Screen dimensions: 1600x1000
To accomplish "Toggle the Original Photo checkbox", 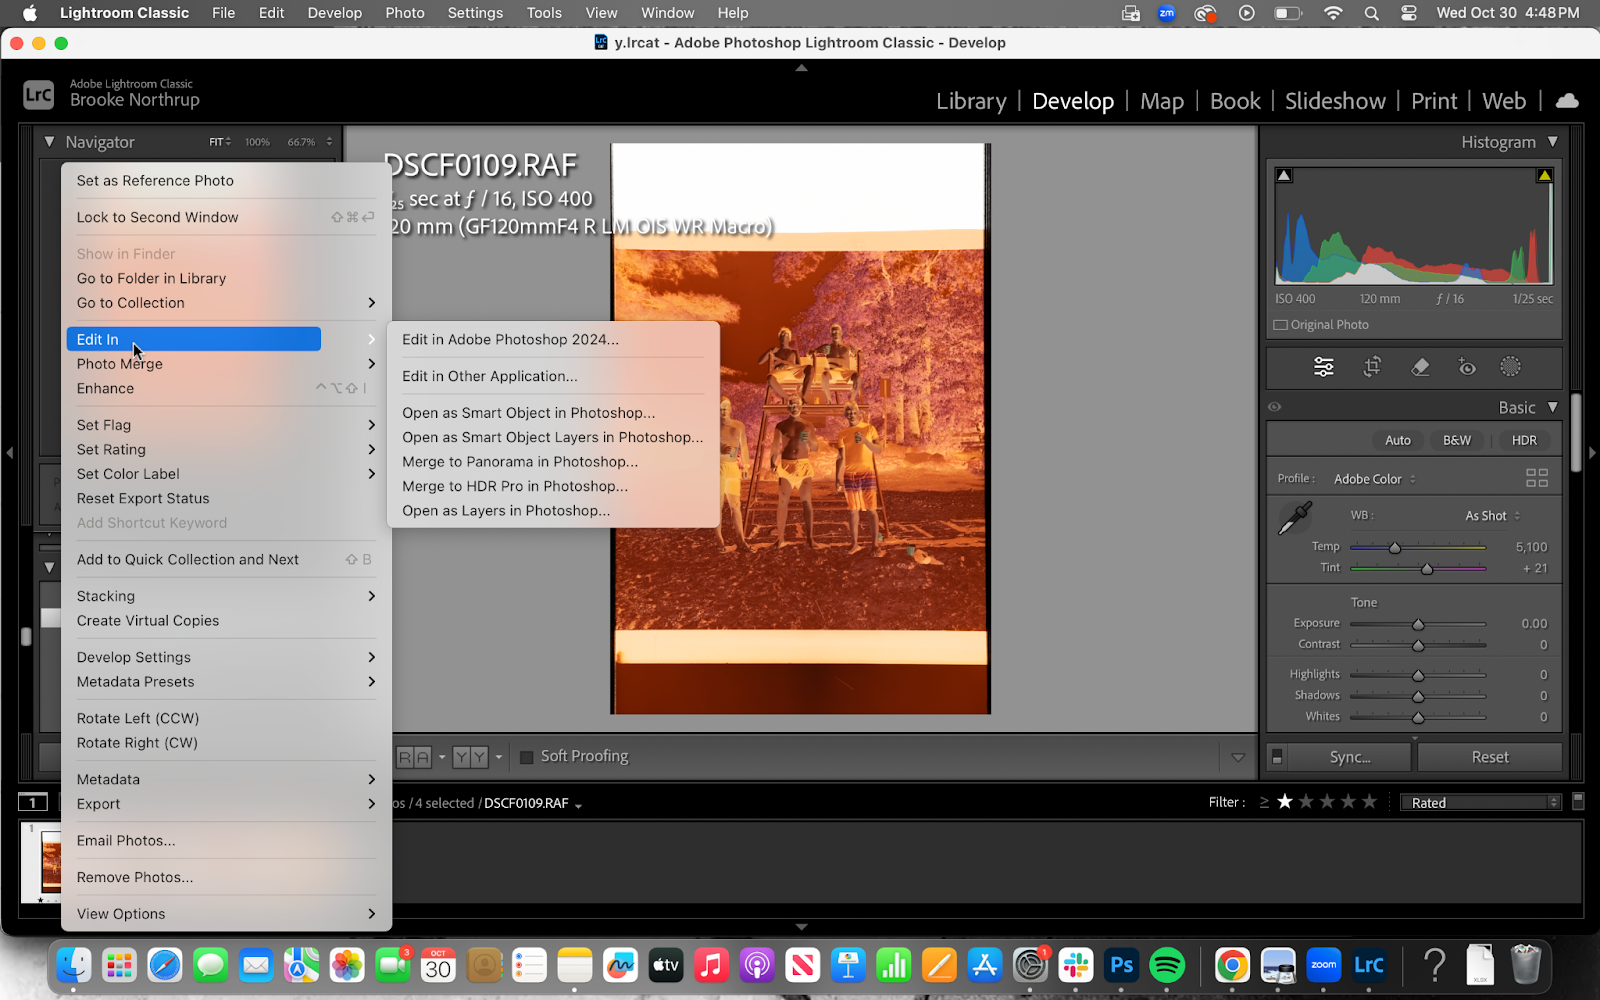I will [x=1280, y=325].
